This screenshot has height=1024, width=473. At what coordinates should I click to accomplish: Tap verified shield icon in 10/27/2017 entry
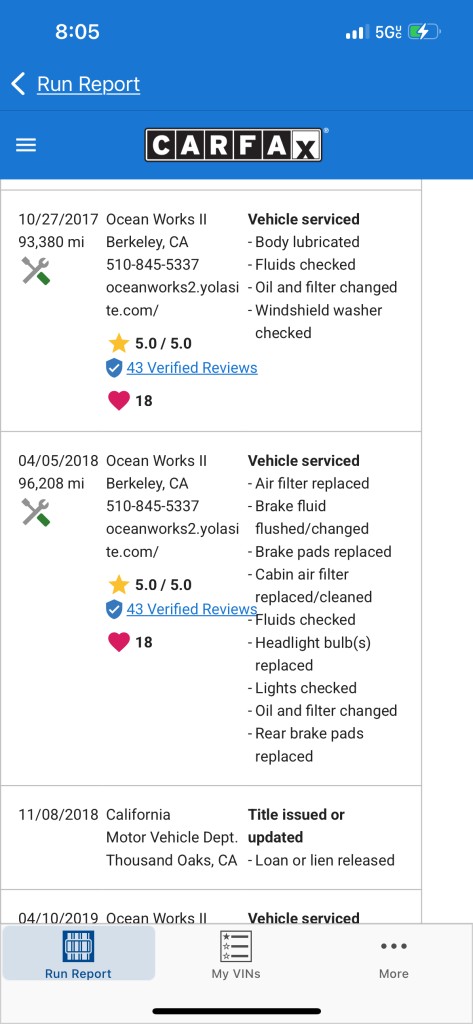click(114, 368)
